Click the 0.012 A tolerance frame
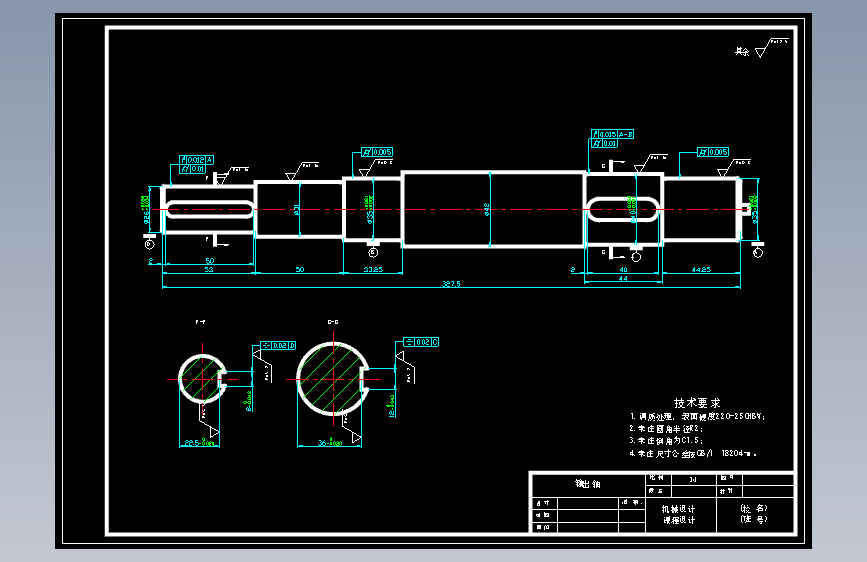The width and height of the screenshot is (867, 562). [196, 160]
